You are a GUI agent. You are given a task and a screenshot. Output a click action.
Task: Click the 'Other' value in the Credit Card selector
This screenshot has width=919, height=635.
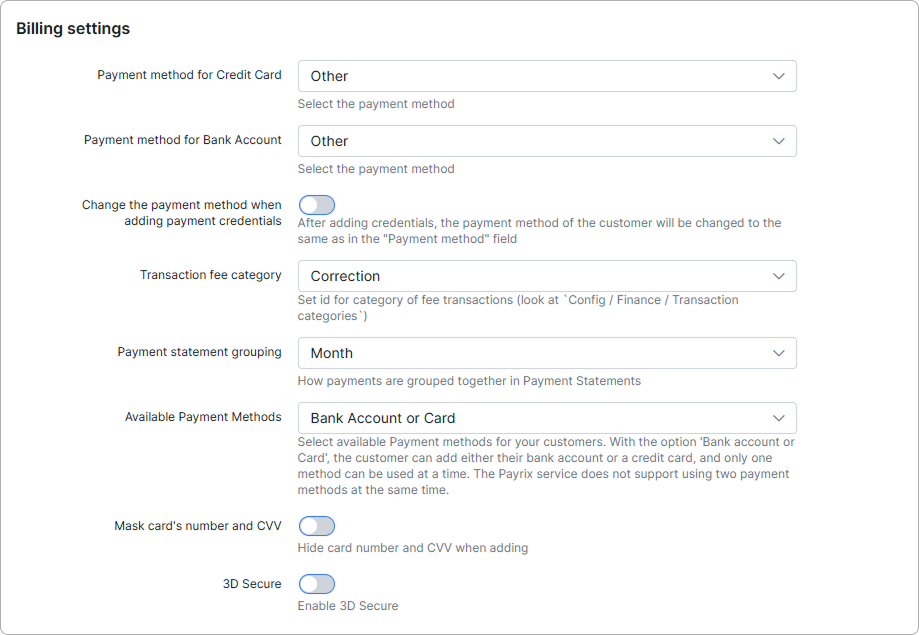coord(330,76)
